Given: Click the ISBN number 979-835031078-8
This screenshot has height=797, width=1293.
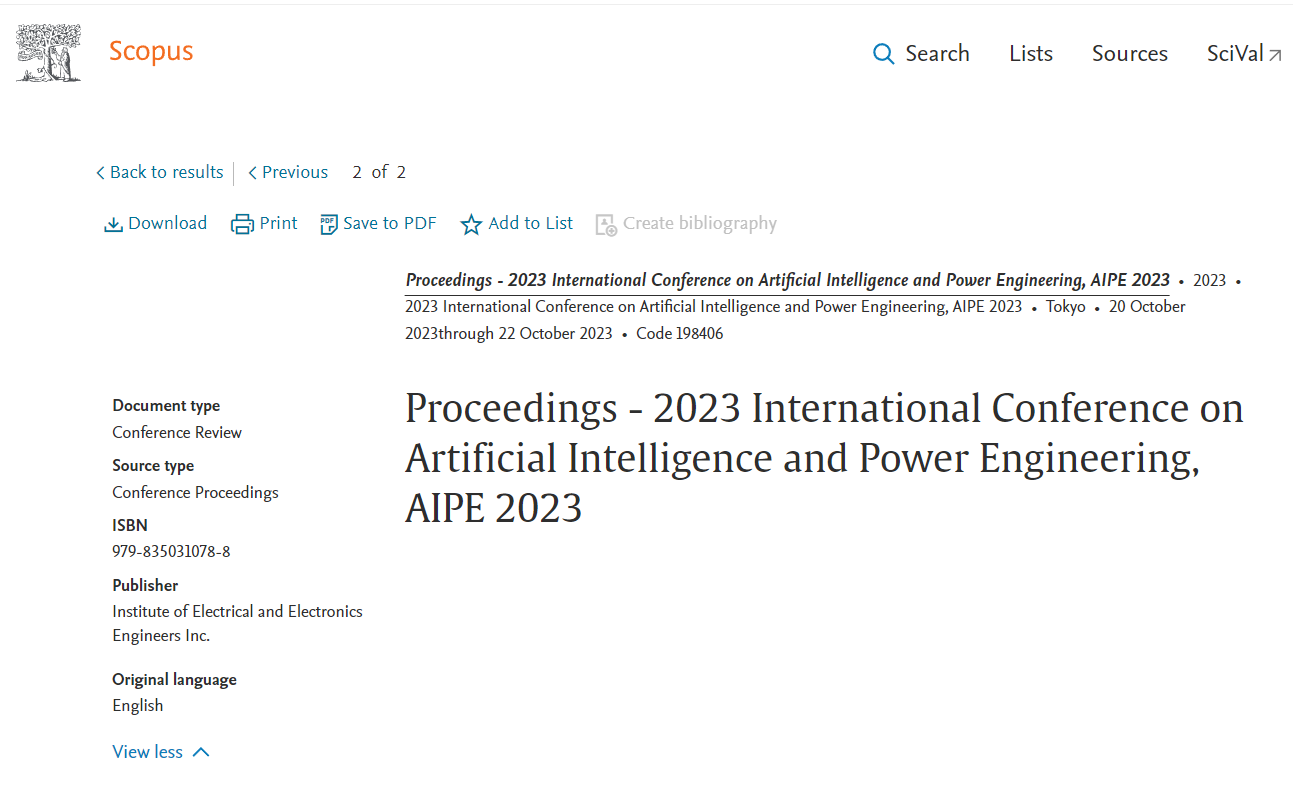Looking at the screenshot, I should pyautogui.click(x=171, y=551).
